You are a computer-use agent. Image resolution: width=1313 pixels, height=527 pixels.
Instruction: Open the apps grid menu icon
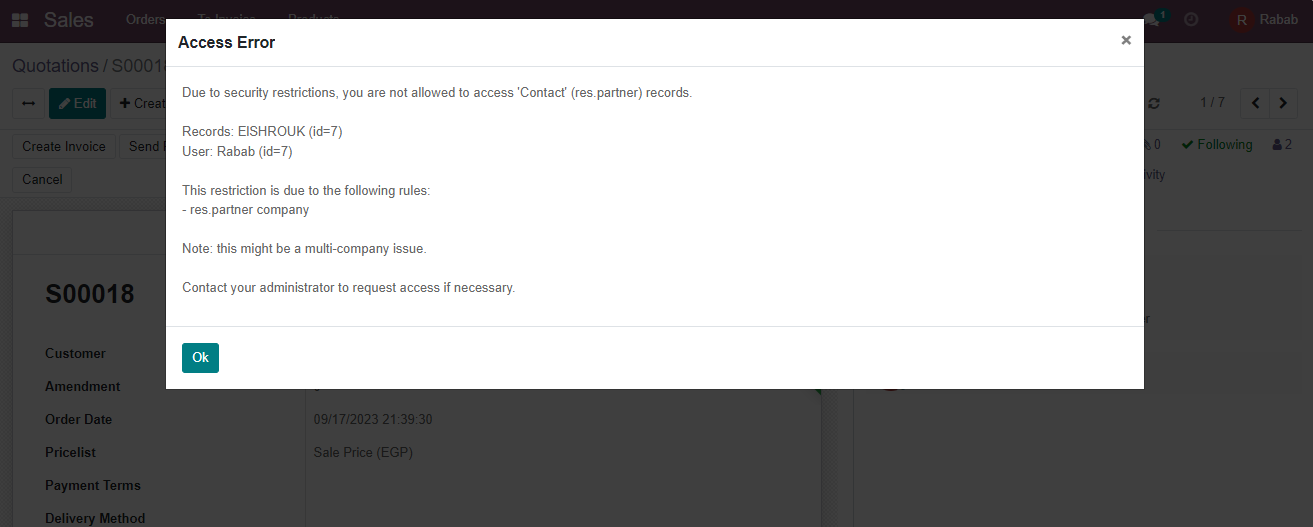click(x=20, y=20)
